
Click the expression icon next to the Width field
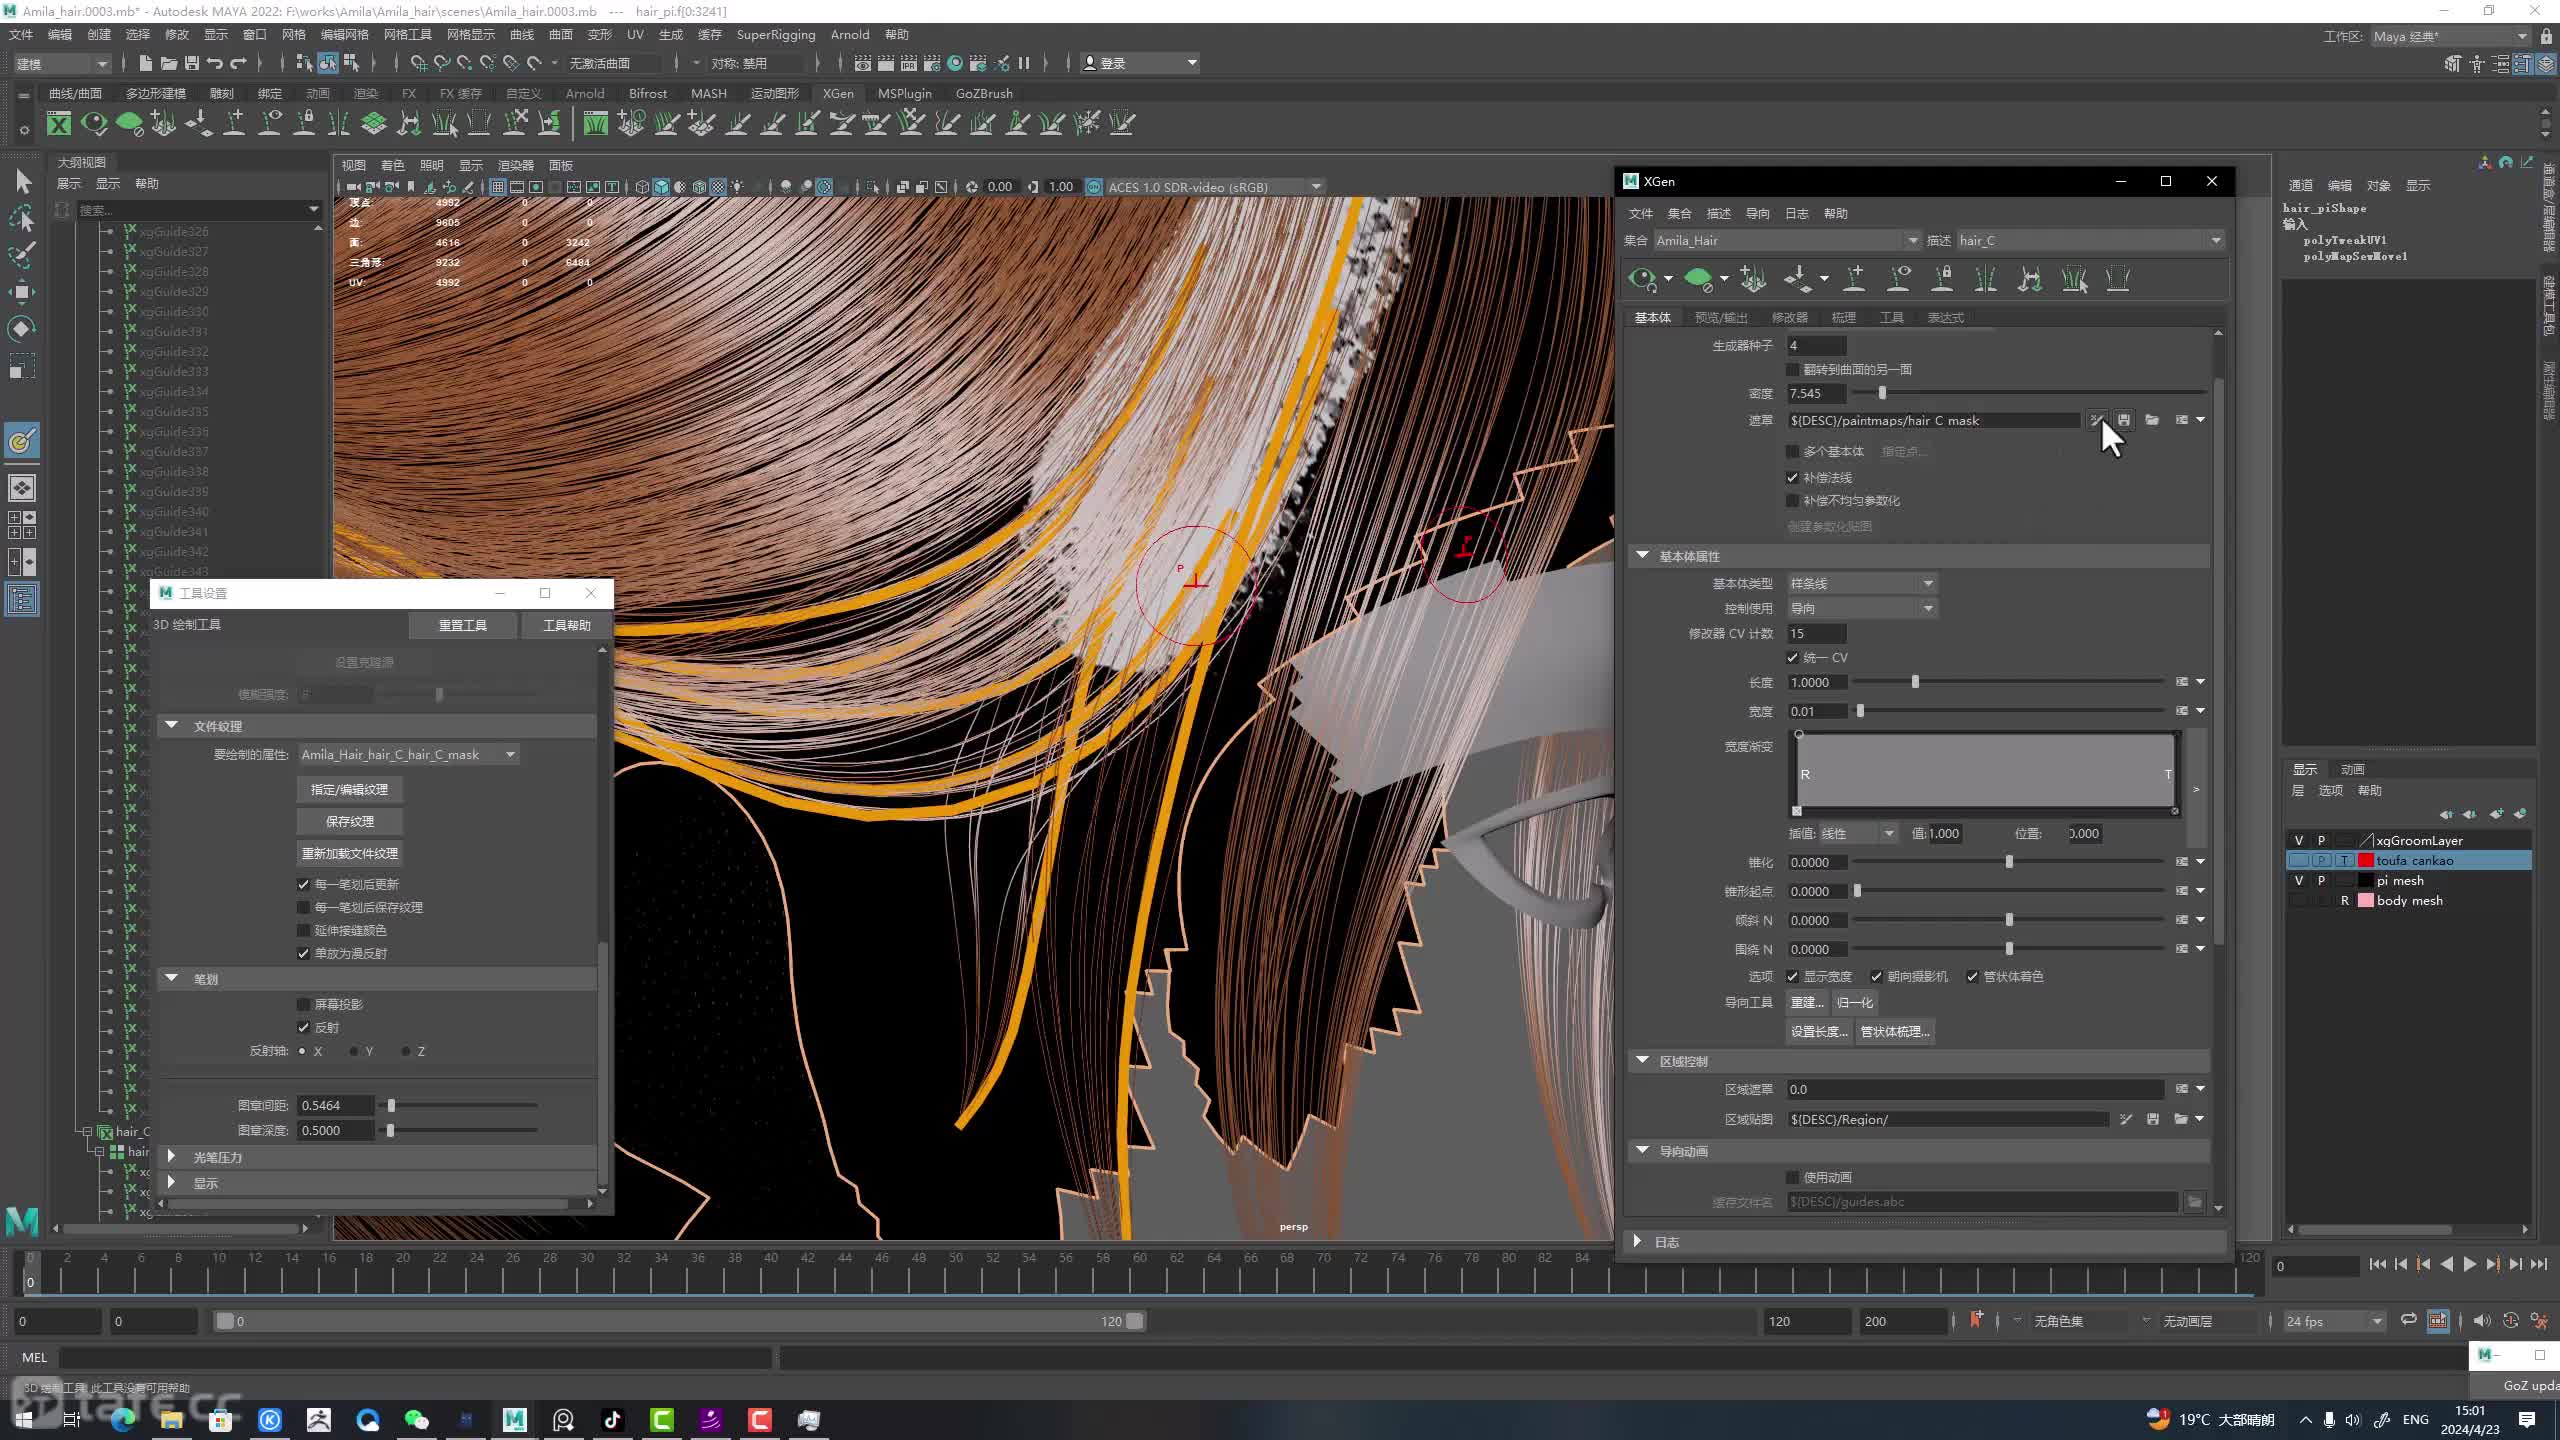[2182, 711]
